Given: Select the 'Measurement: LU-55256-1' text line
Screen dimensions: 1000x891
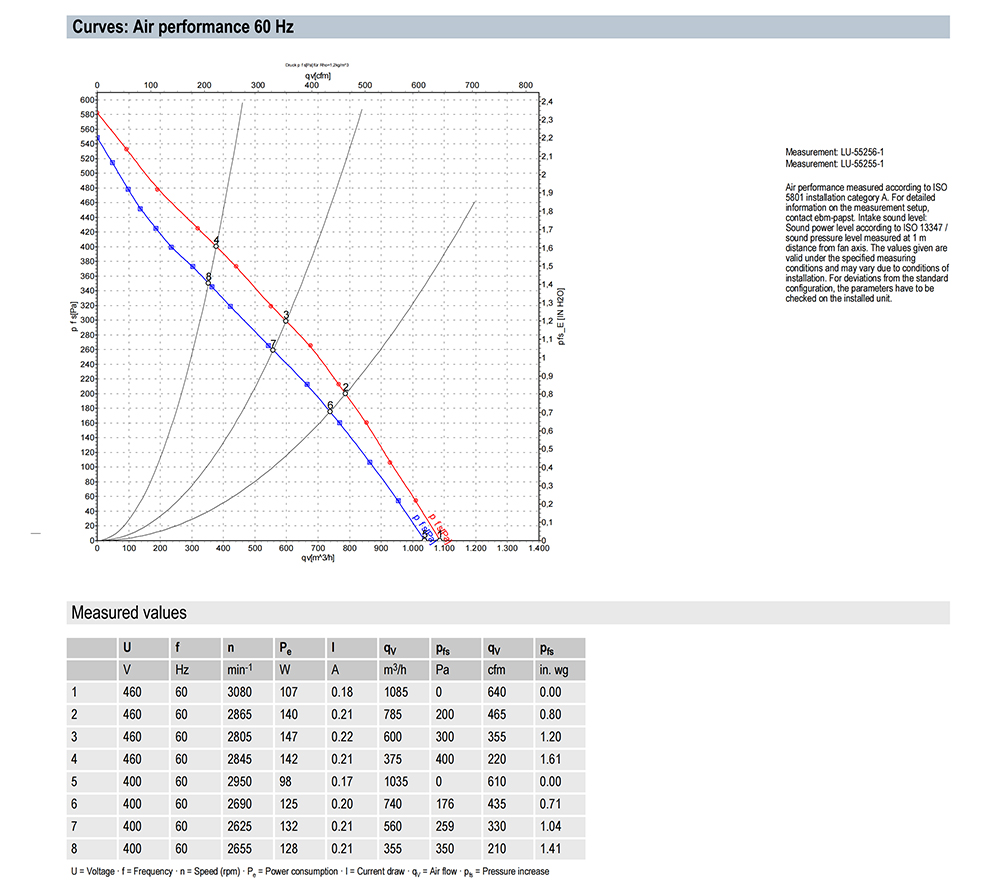Looking at the screenshot, I should tap(834, 152).
